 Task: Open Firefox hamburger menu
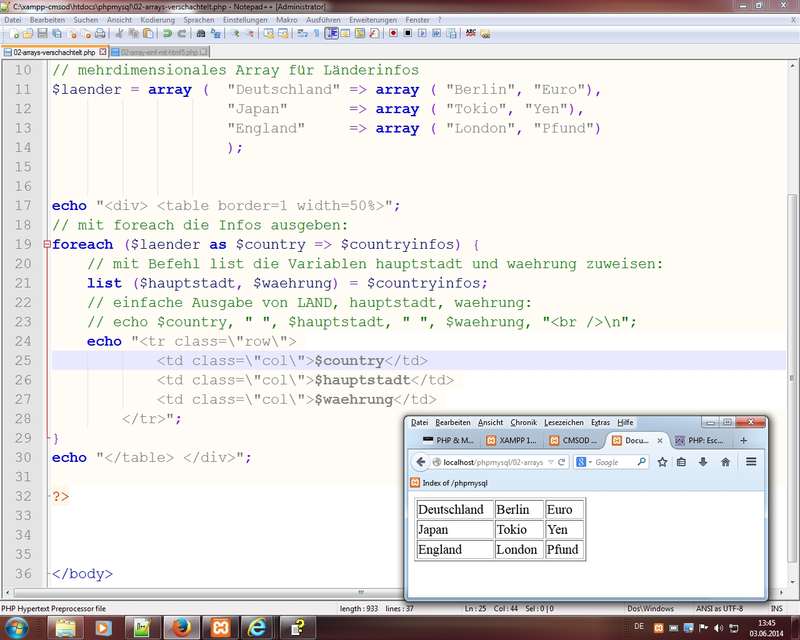coord(751,462)
